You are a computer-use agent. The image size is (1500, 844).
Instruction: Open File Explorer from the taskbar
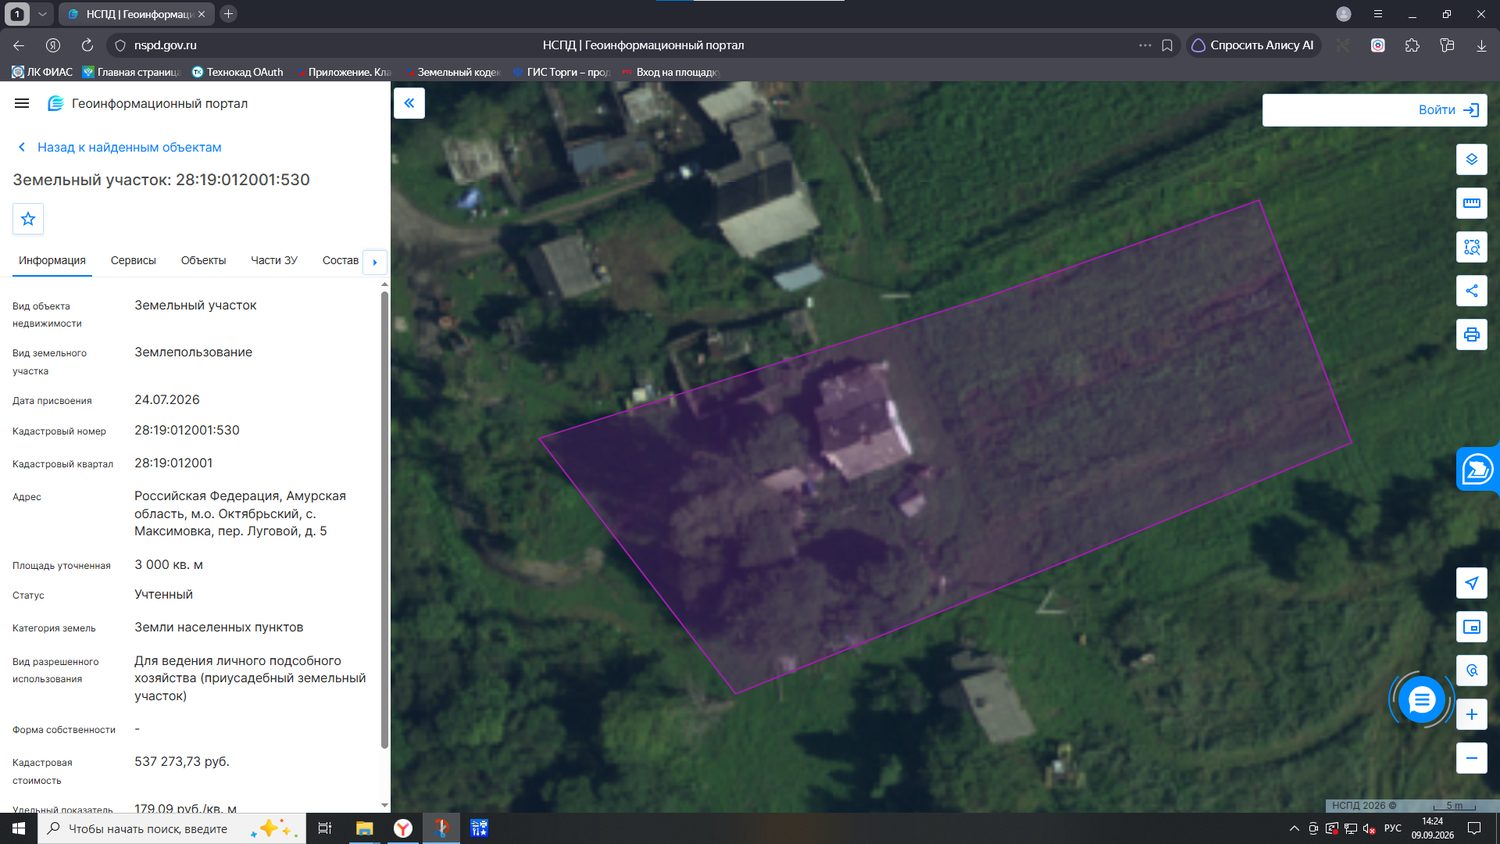tap(364, 828)
